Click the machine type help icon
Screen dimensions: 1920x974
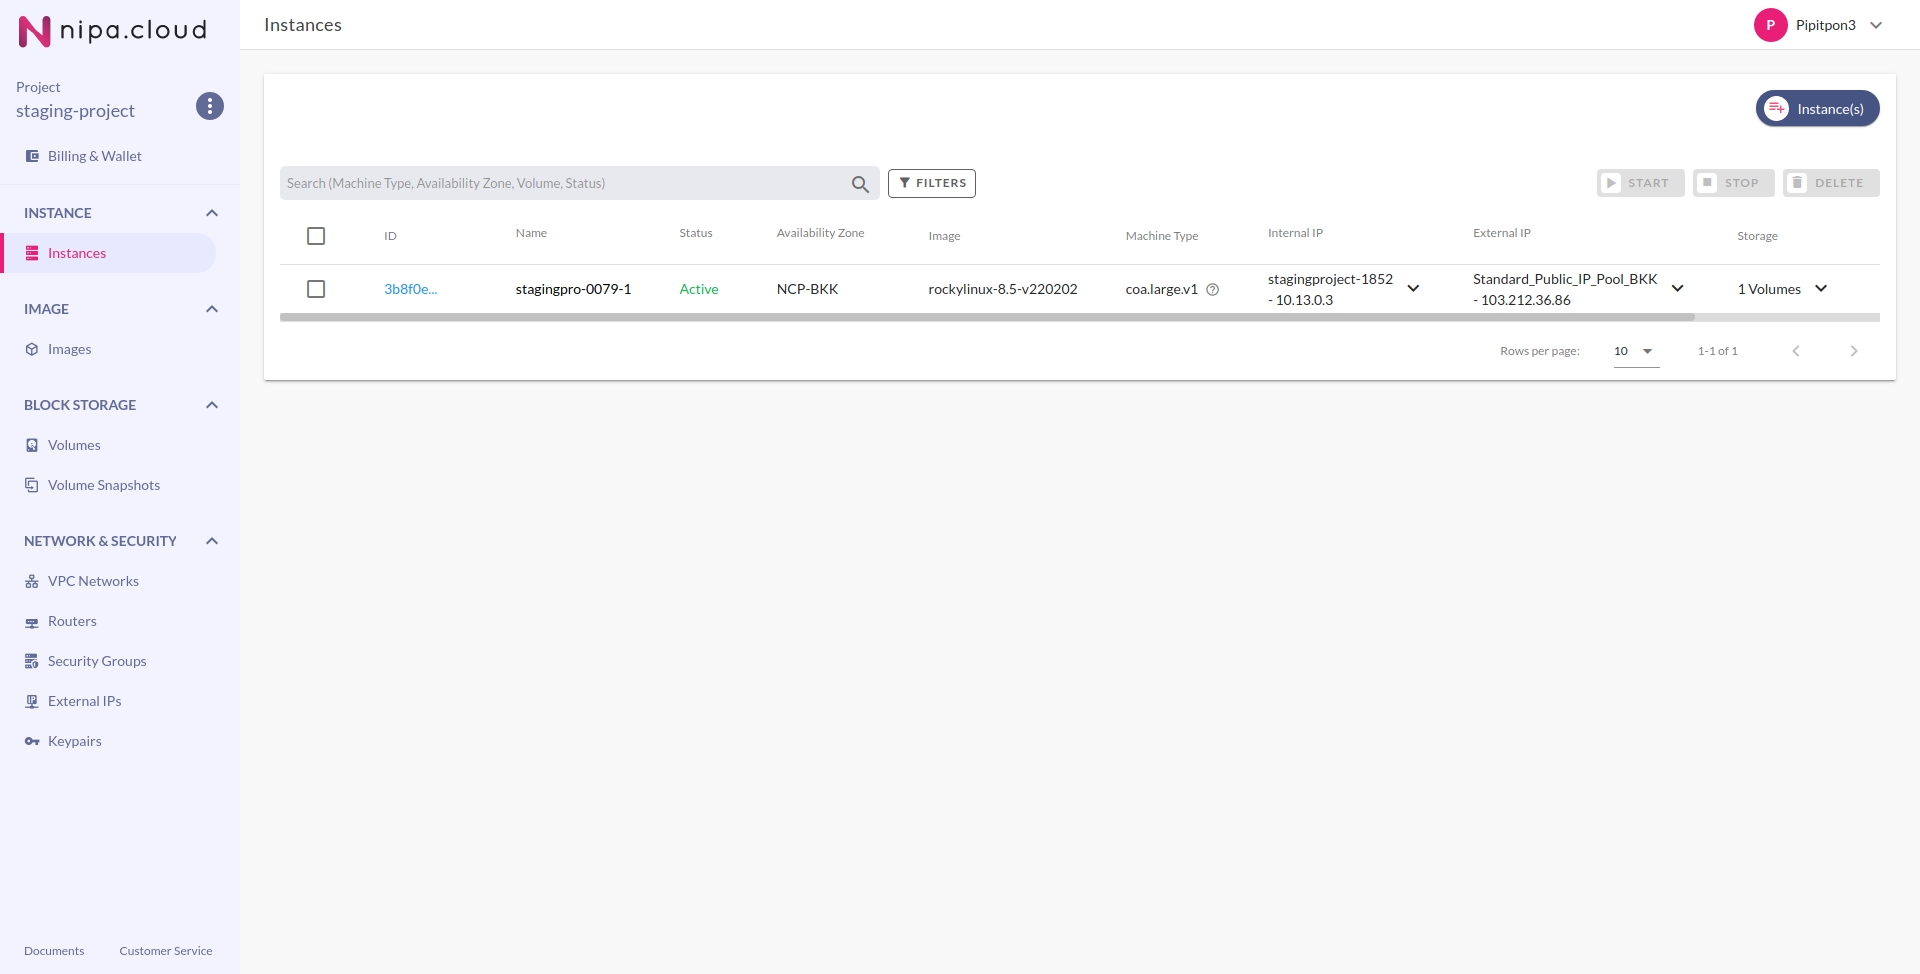pyautogui.click(x=1212, y=290)
